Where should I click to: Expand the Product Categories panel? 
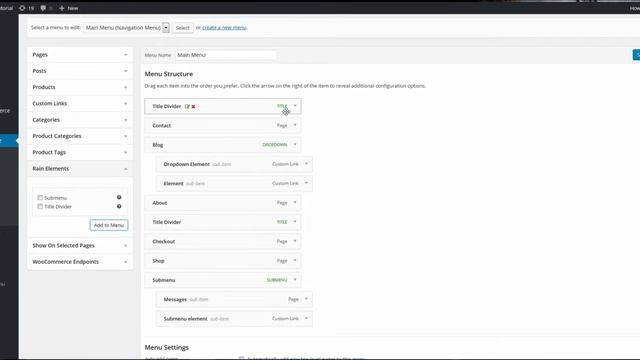click(x=80, y=136)
